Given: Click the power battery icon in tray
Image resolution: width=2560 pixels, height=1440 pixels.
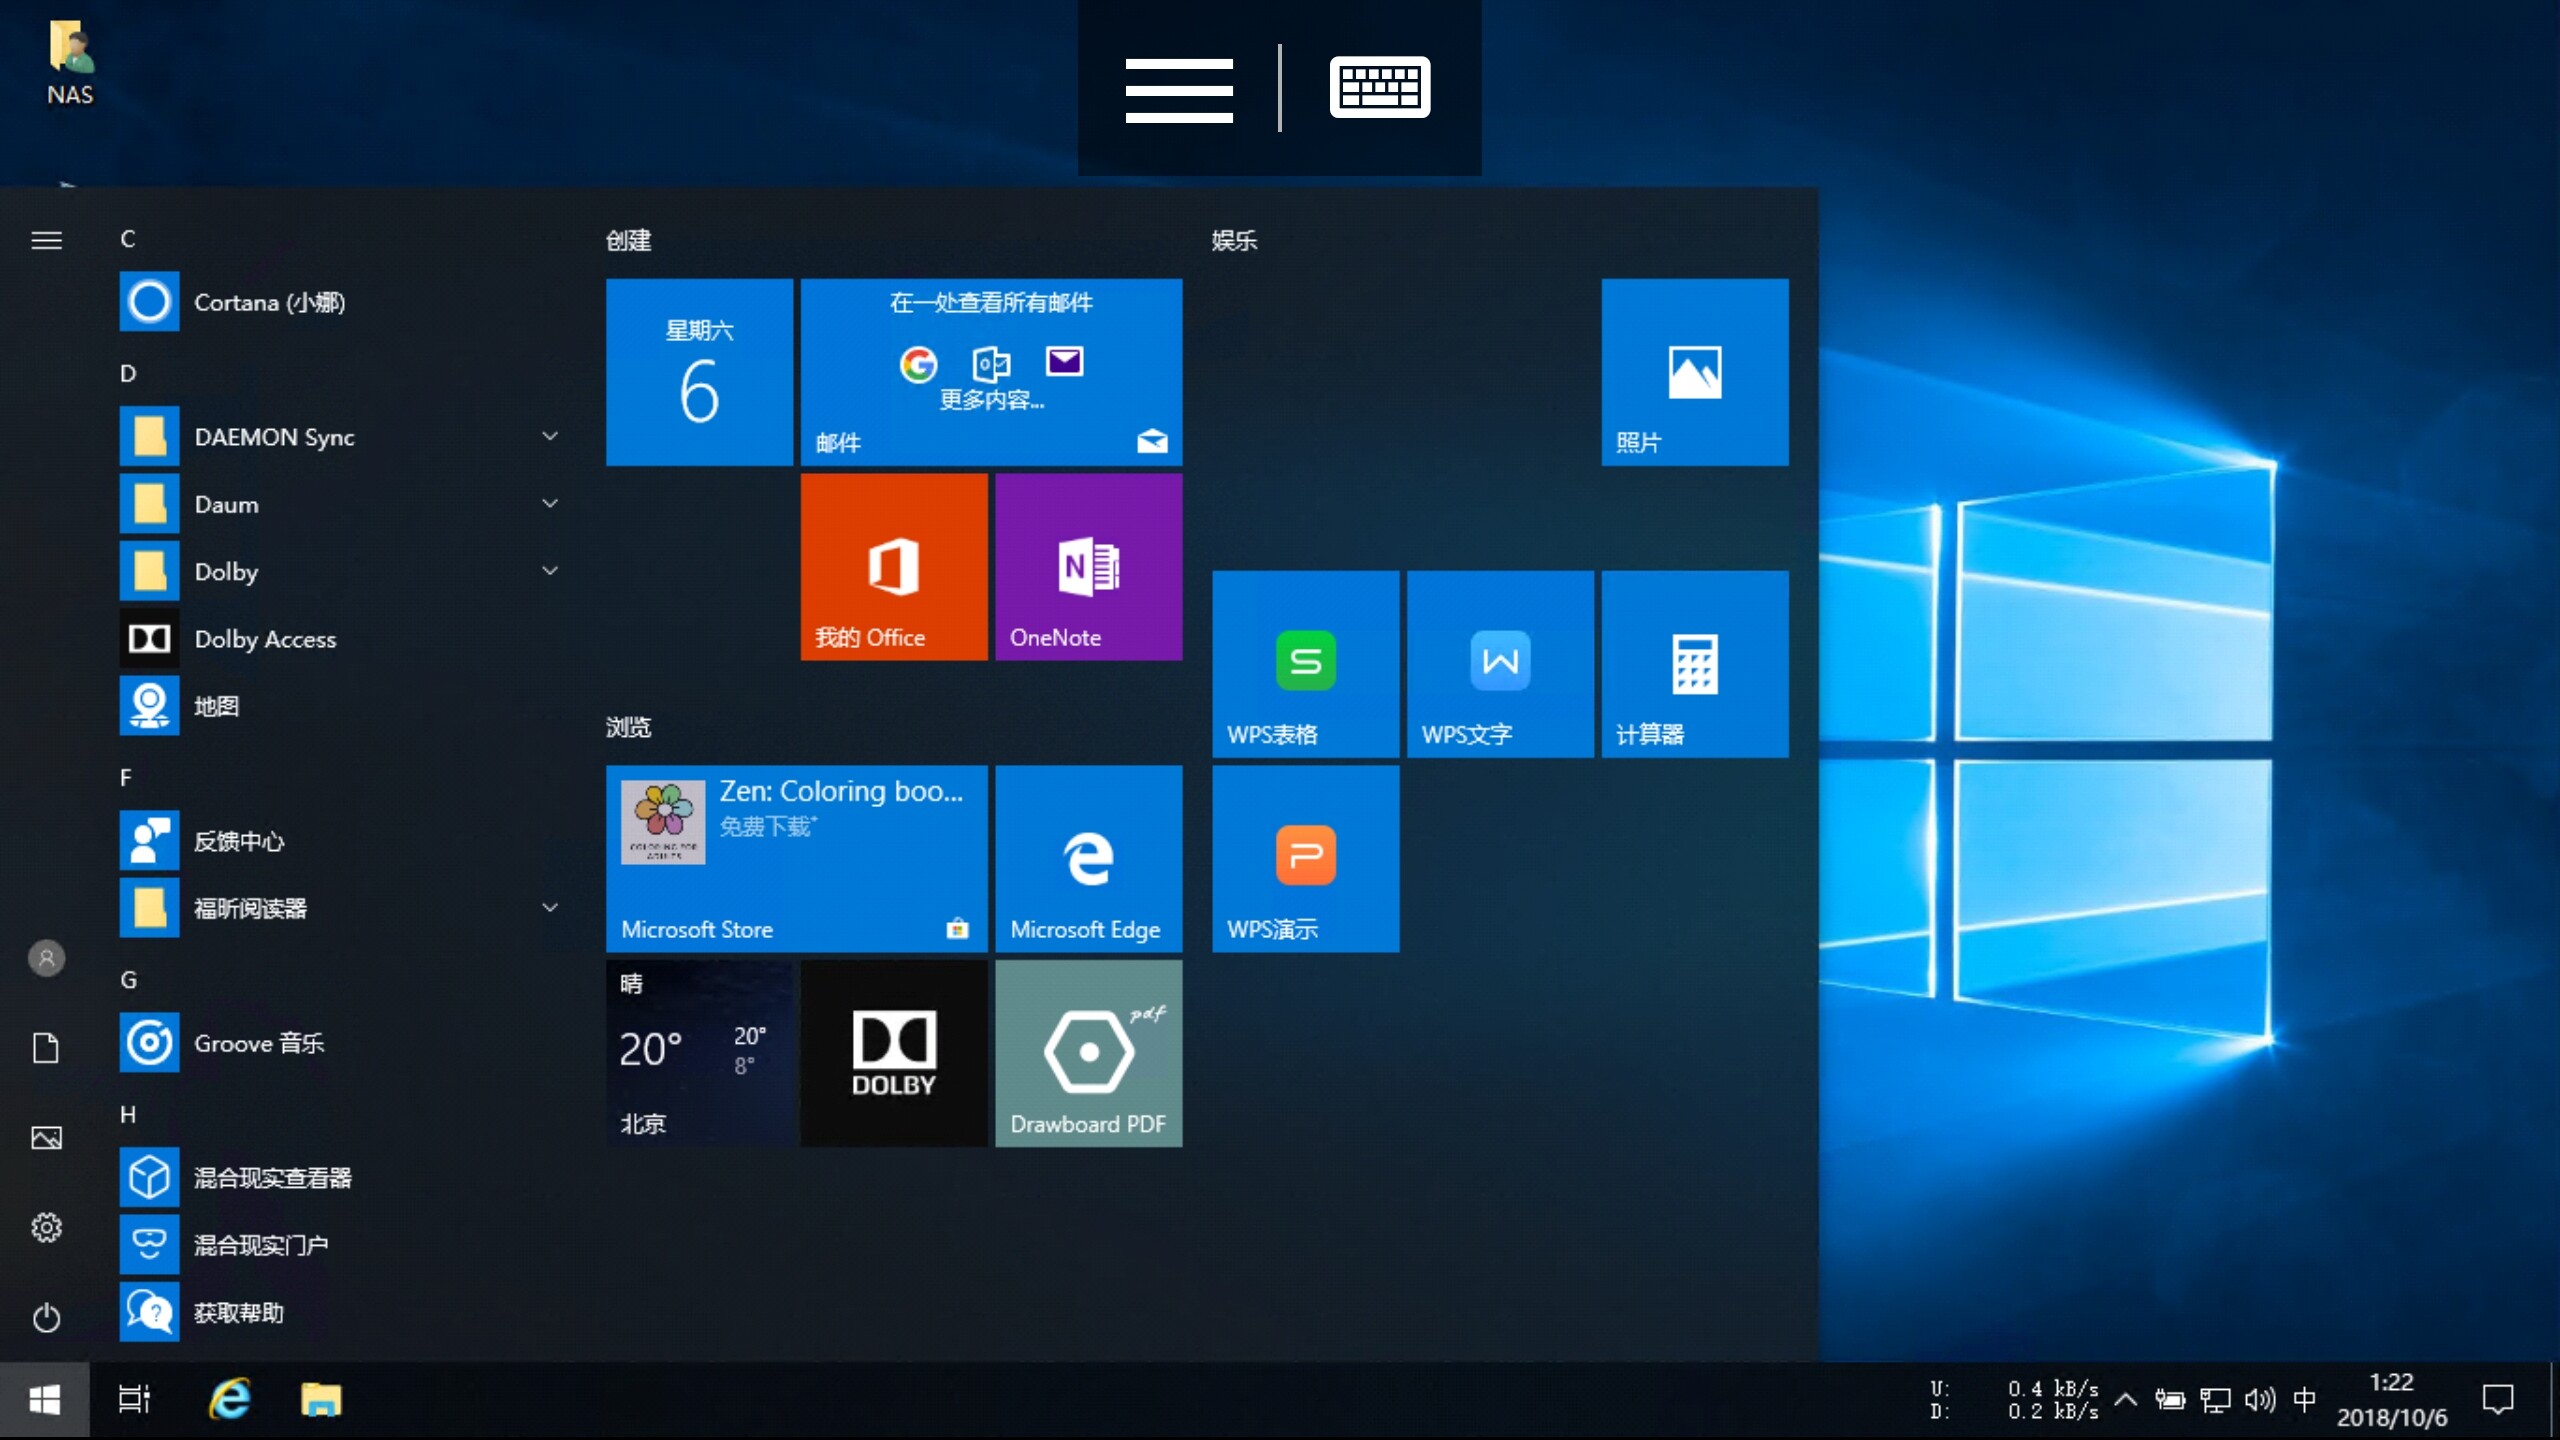Looking at the screenshot, I should point(2170,1400).
